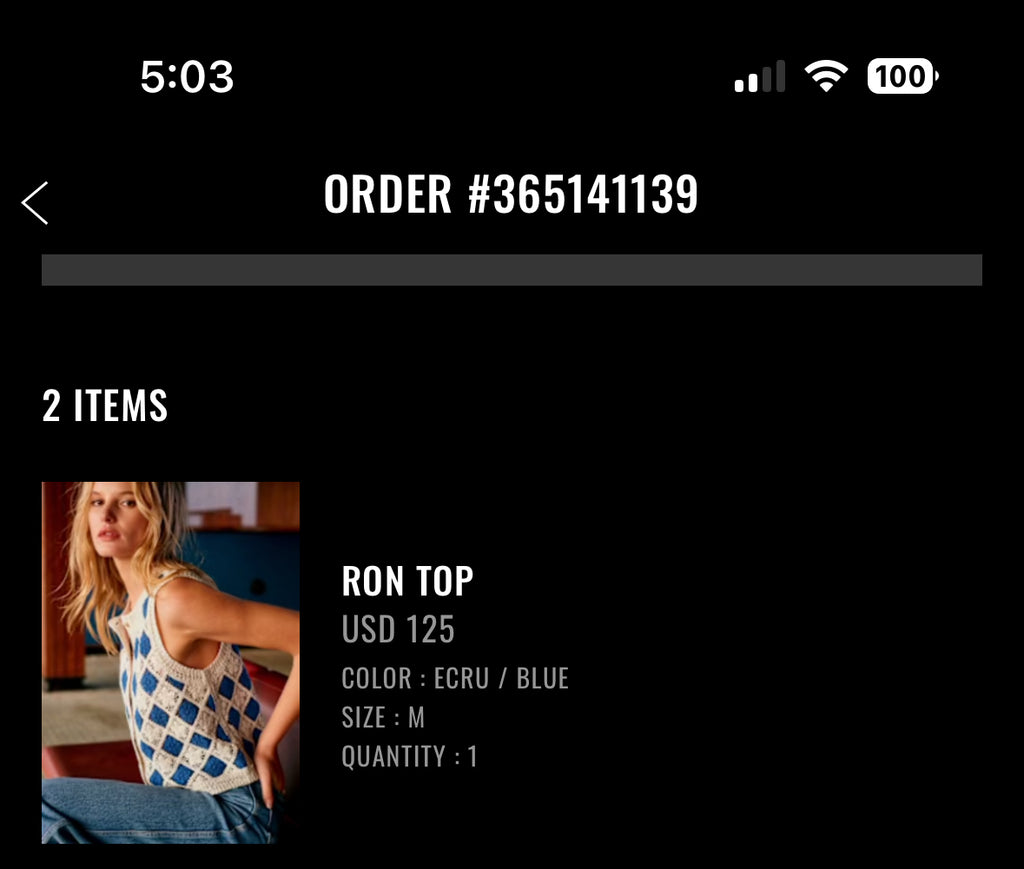Tap the battery 100 indicator
The width and height of the screenshot is (1024, 869).
(x=903, y=76)
